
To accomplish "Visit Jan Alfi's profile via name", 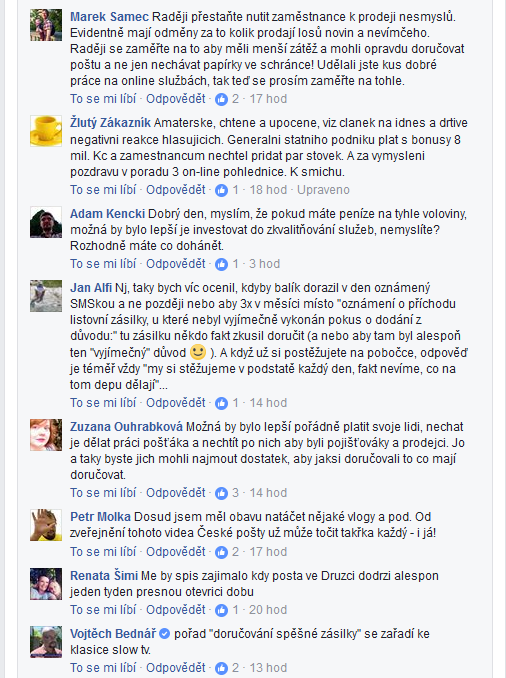I will point(91,288).
